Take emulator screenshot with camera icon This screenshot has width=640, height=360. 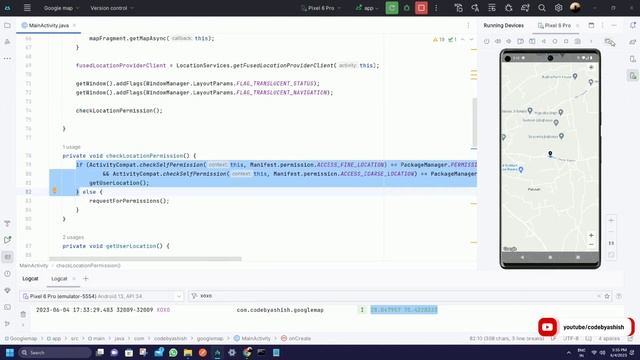pos(577,41)
